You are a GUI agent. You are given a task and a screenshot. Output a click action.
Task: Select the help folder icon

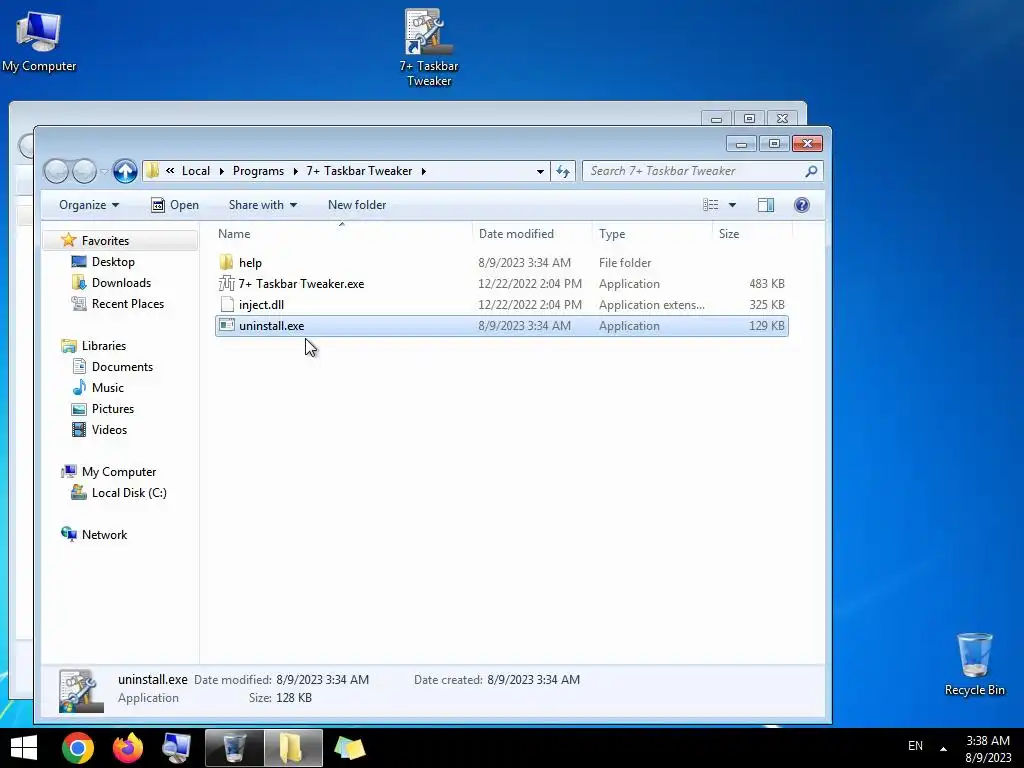[227, 263]
